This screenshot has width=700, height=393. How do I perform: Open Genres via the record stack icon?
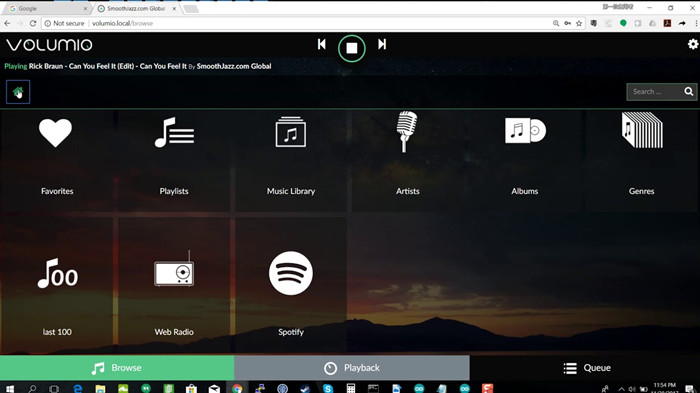(x=642, y=130)
